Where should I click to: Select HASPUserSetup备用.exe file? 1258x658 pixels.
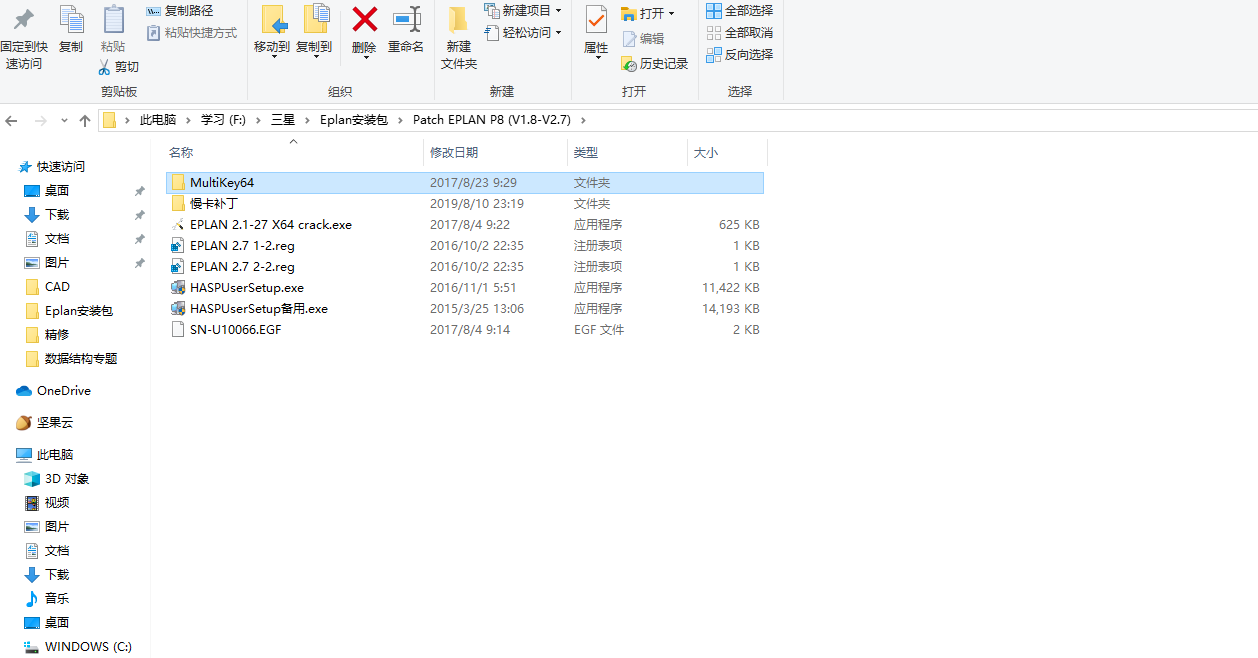point(465,309)
